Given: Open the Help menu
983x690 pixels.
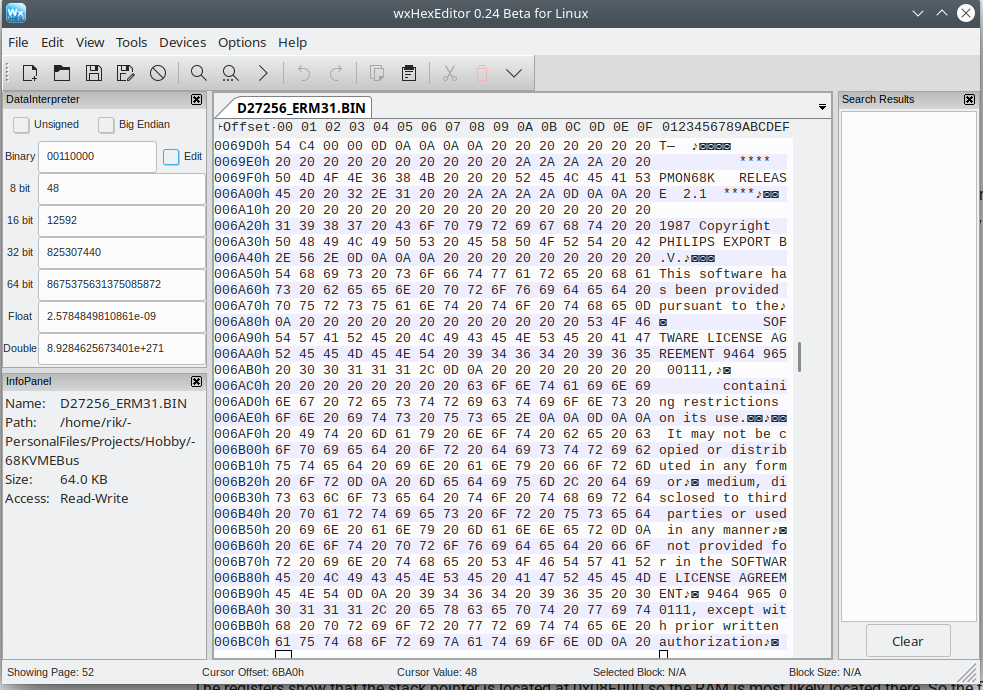Looking at the screenshot, I should coord(292,43).
